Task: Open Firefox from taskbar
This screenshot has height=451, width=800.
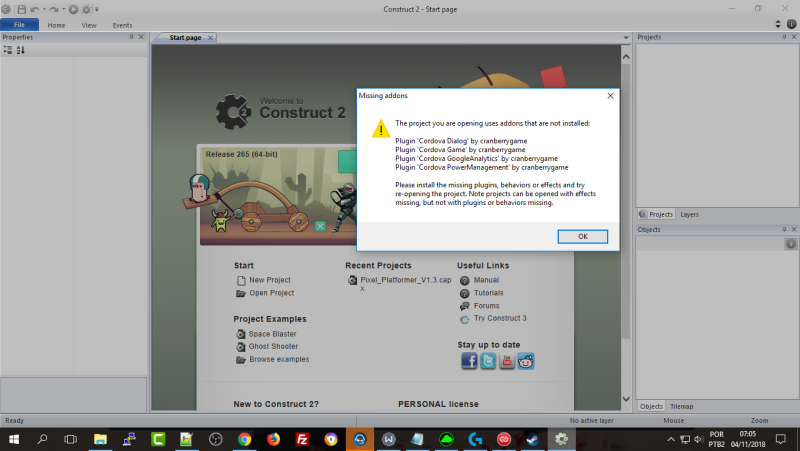Action: pyautogui.click(x=273, y=439)
